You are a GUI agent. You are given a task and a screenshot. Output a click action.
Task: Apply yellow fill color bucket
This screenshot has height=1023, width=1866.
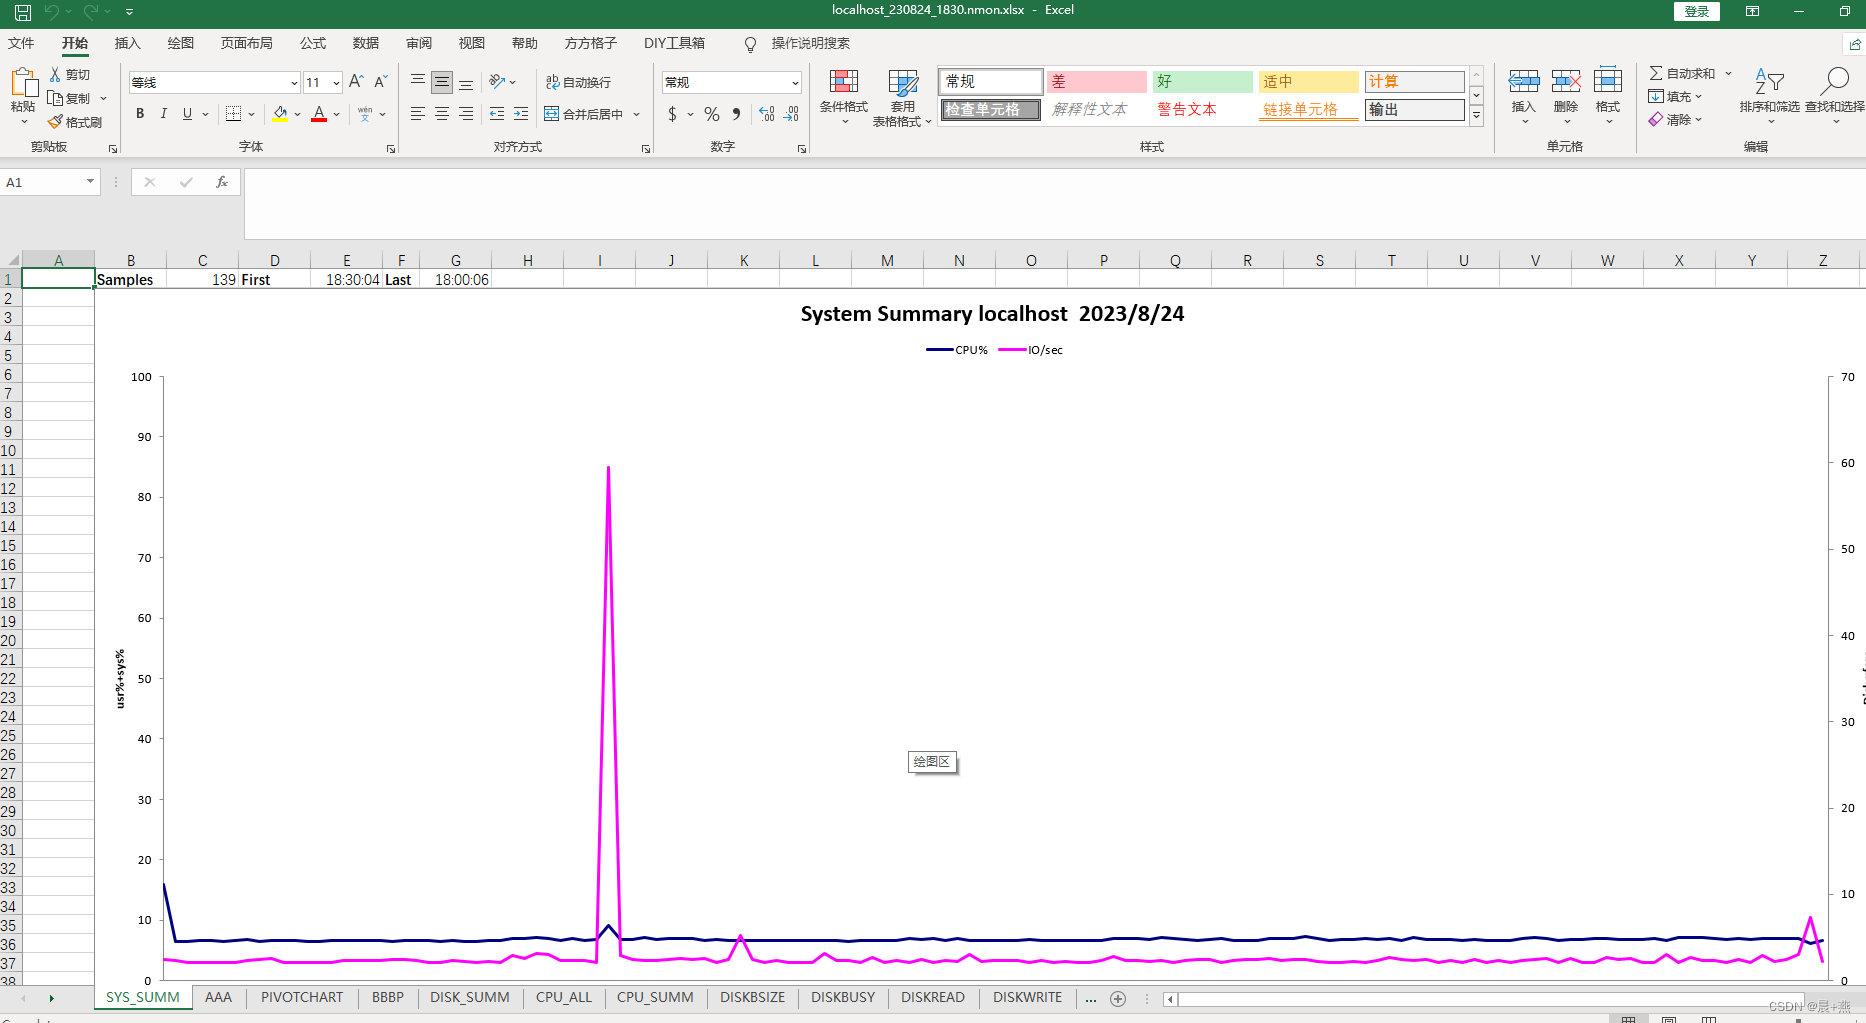280,114
